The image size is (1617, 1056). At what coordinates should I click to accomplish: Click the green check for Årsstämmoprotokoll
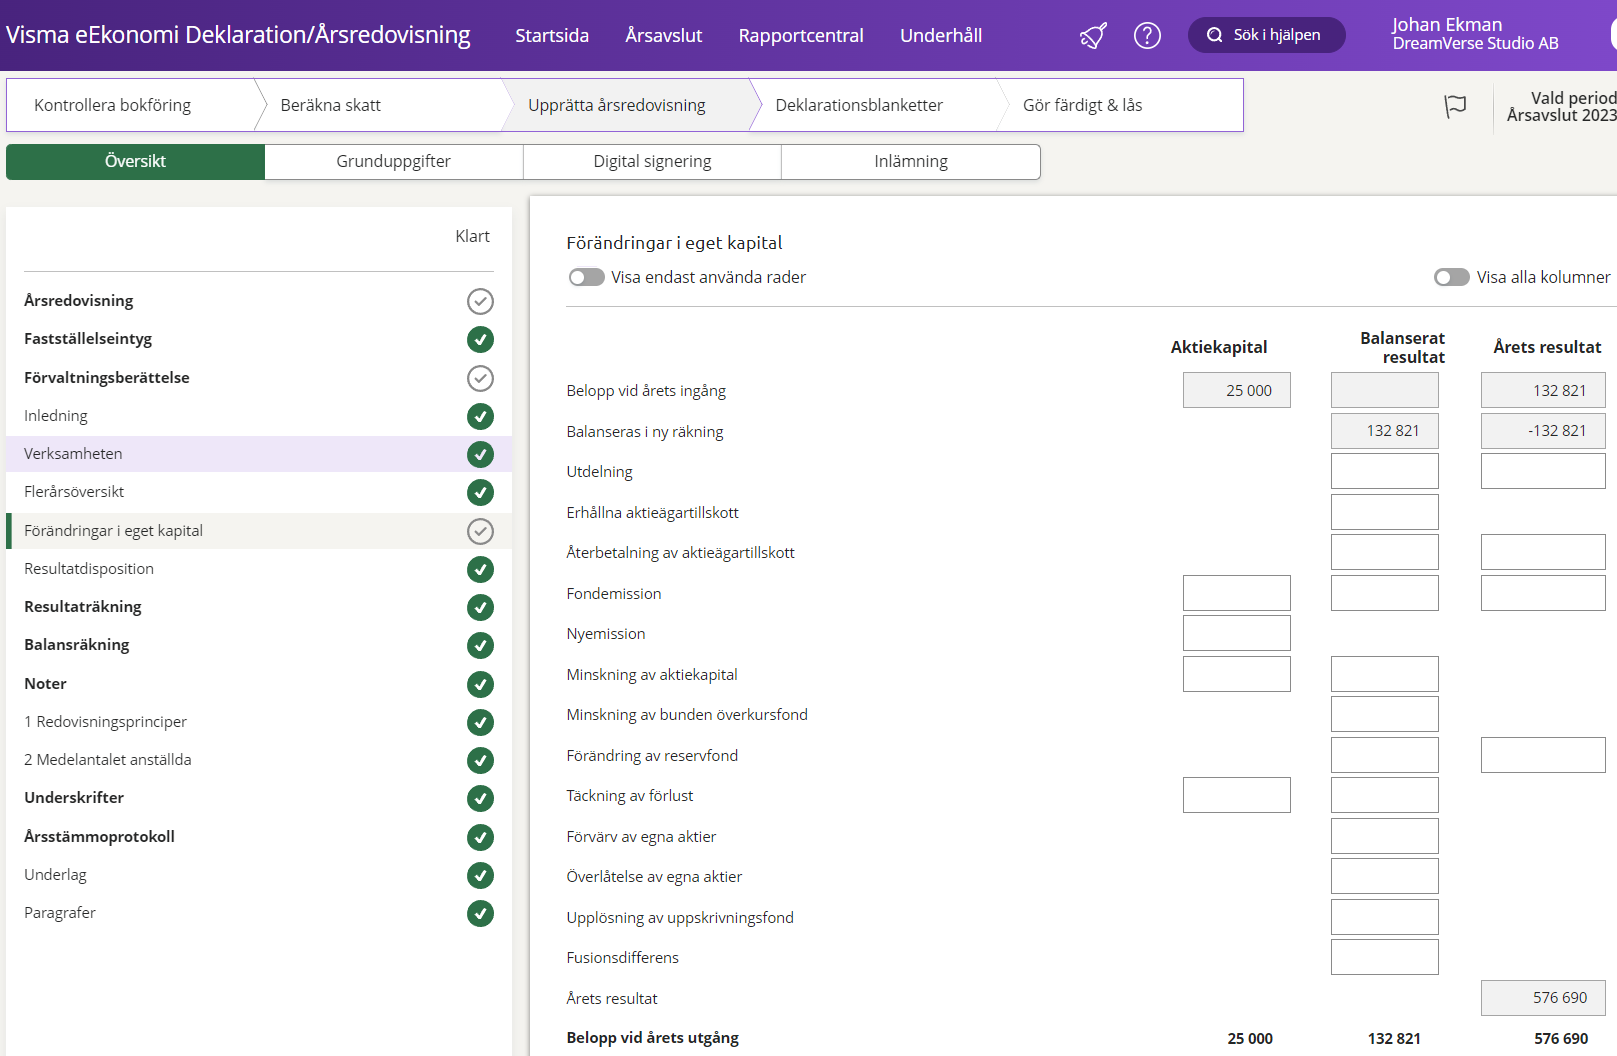pos(480,837)
